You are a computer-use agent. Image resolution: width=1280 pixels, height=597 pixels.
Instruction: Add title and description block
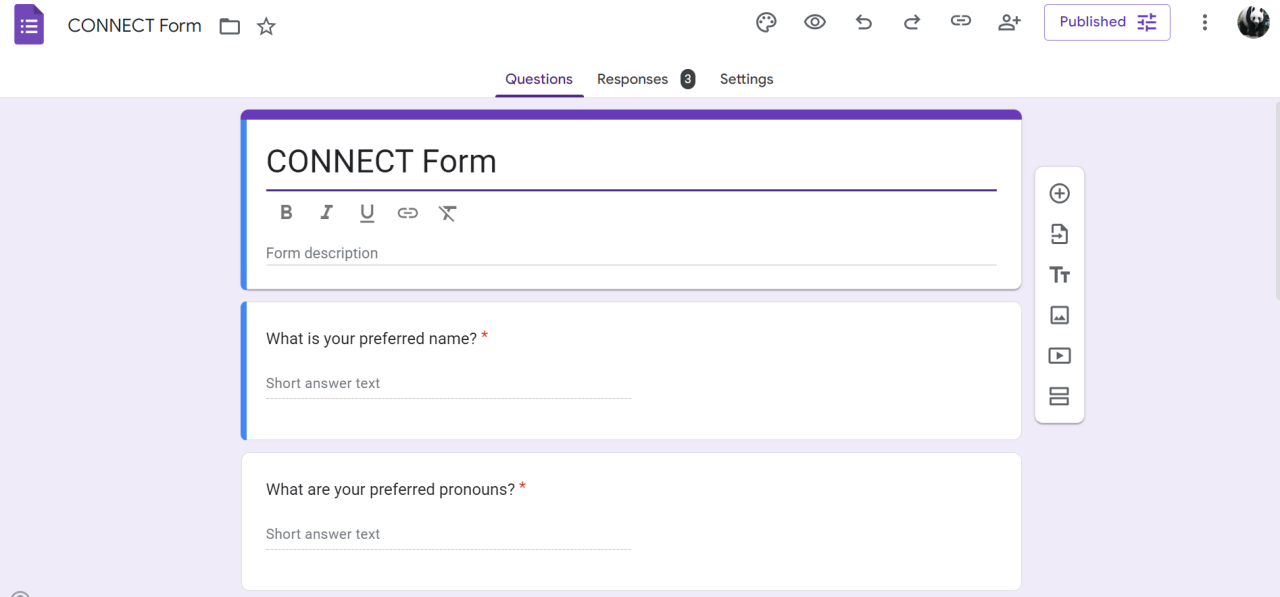coord(1059,275)
